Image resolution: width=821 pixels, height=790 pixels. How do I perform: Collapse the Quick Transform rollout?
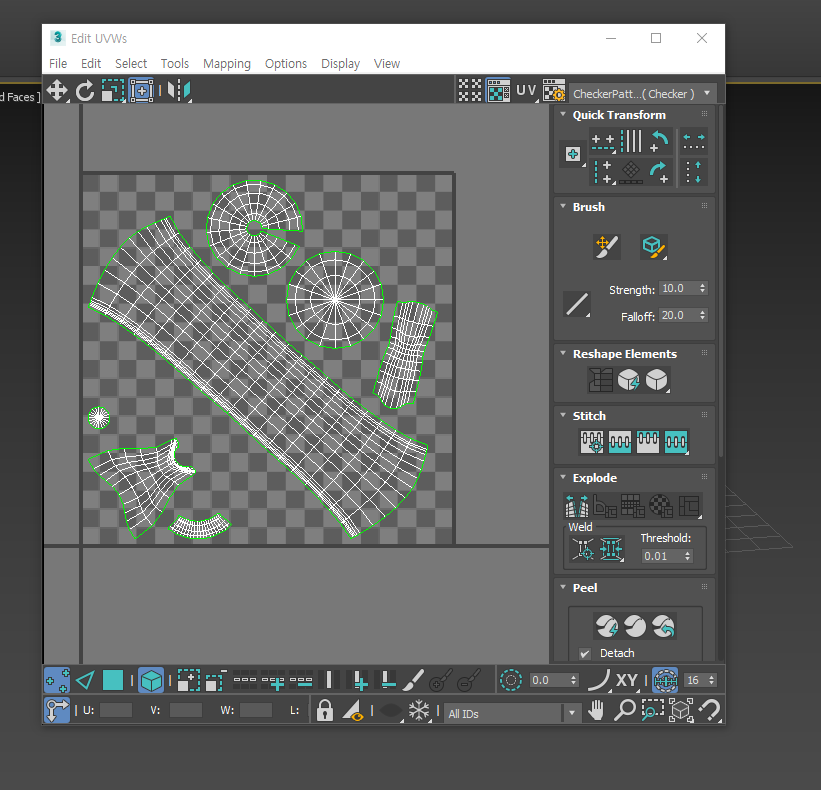(x=563, y=115)
